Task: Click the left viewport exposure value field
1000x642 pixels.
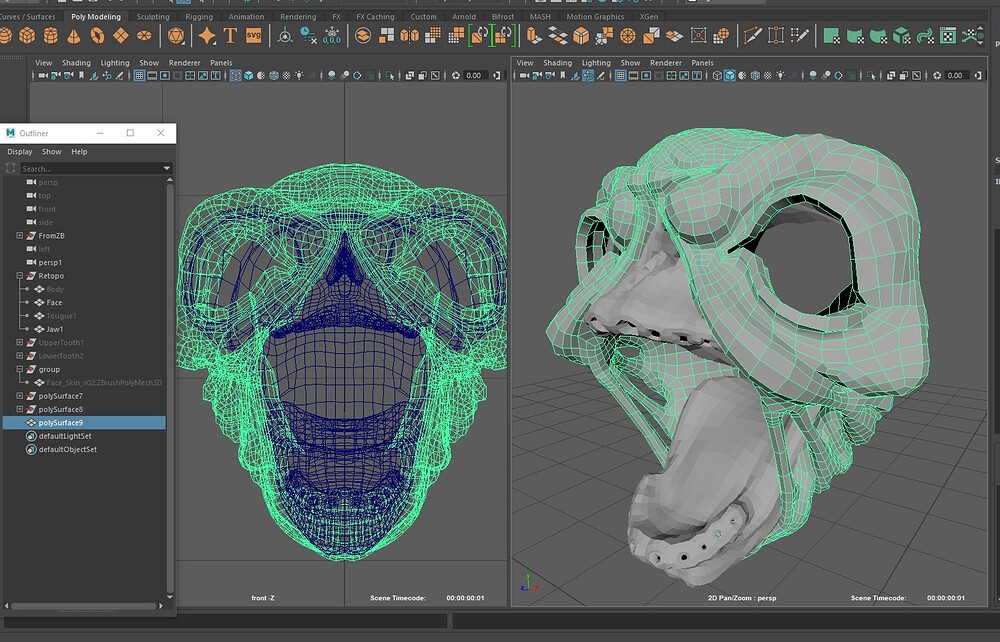Action: point(474,75)
